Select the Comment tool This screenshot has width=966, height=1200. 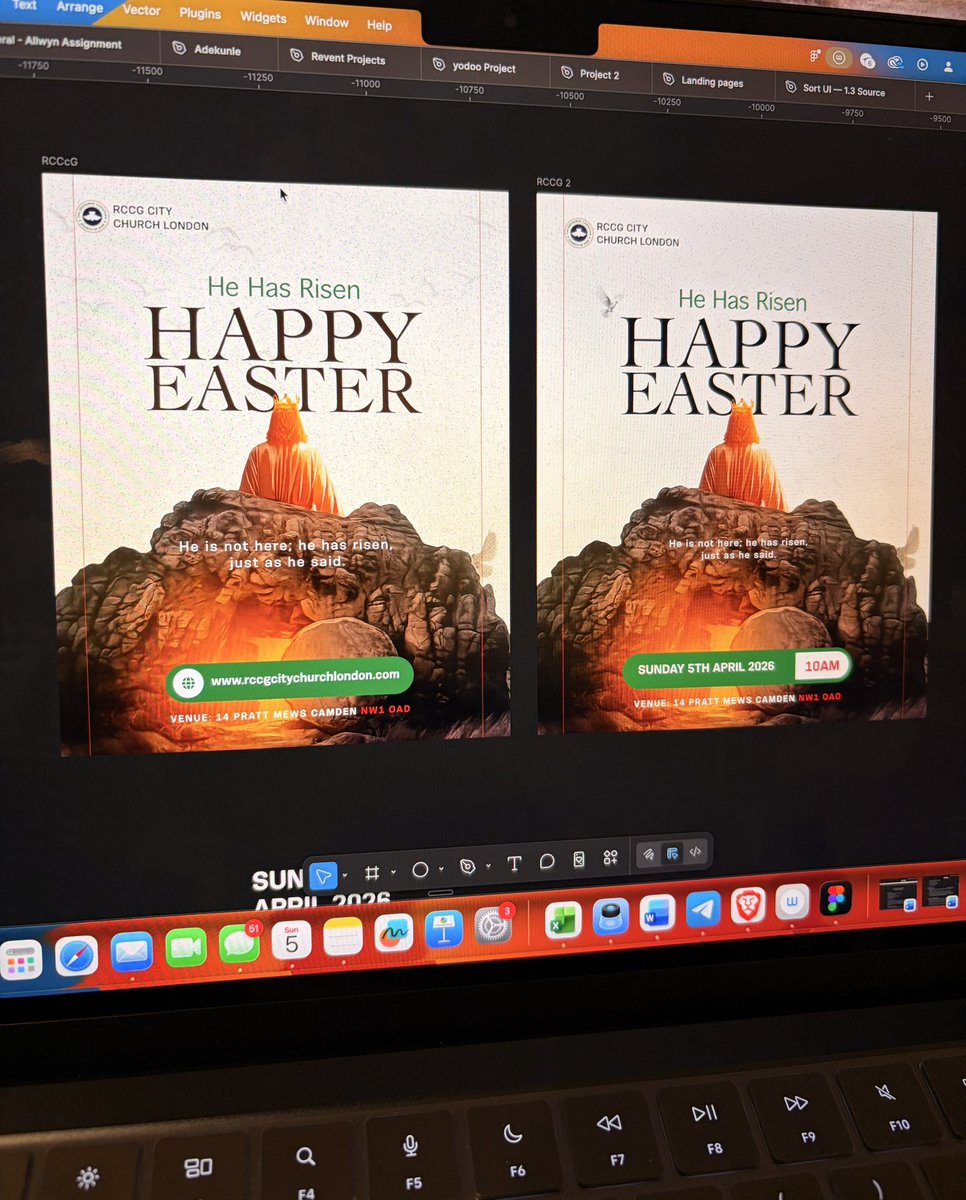[547, 861]
